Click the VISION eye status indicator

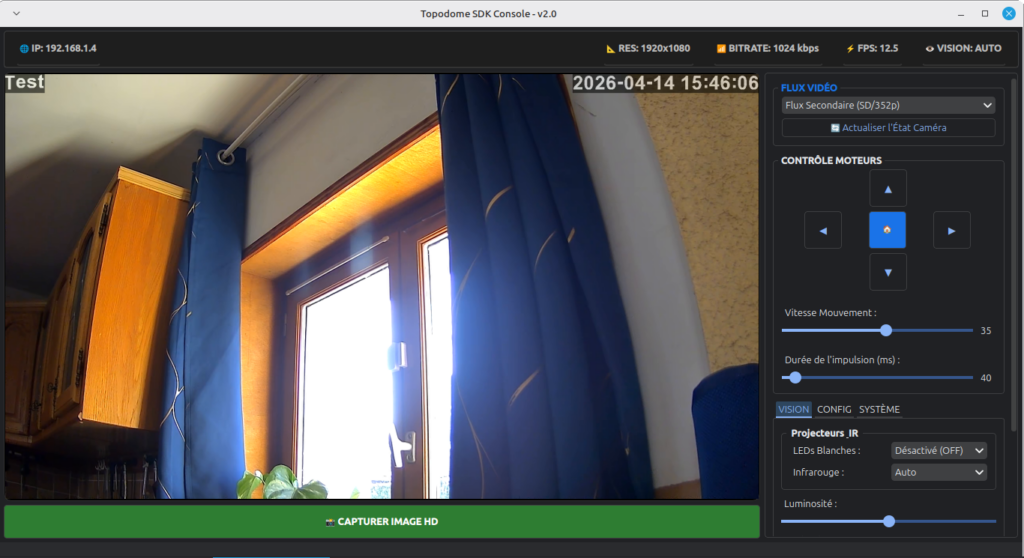pos(963,48)
